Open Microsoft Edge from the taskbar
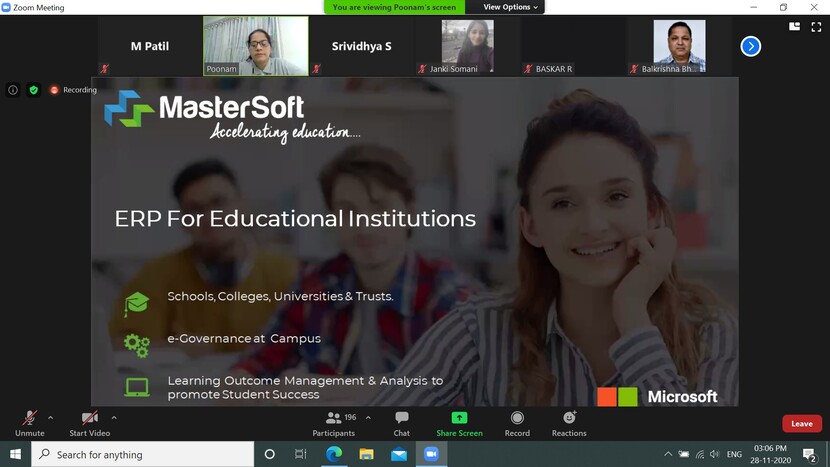 tap(334, 454)
